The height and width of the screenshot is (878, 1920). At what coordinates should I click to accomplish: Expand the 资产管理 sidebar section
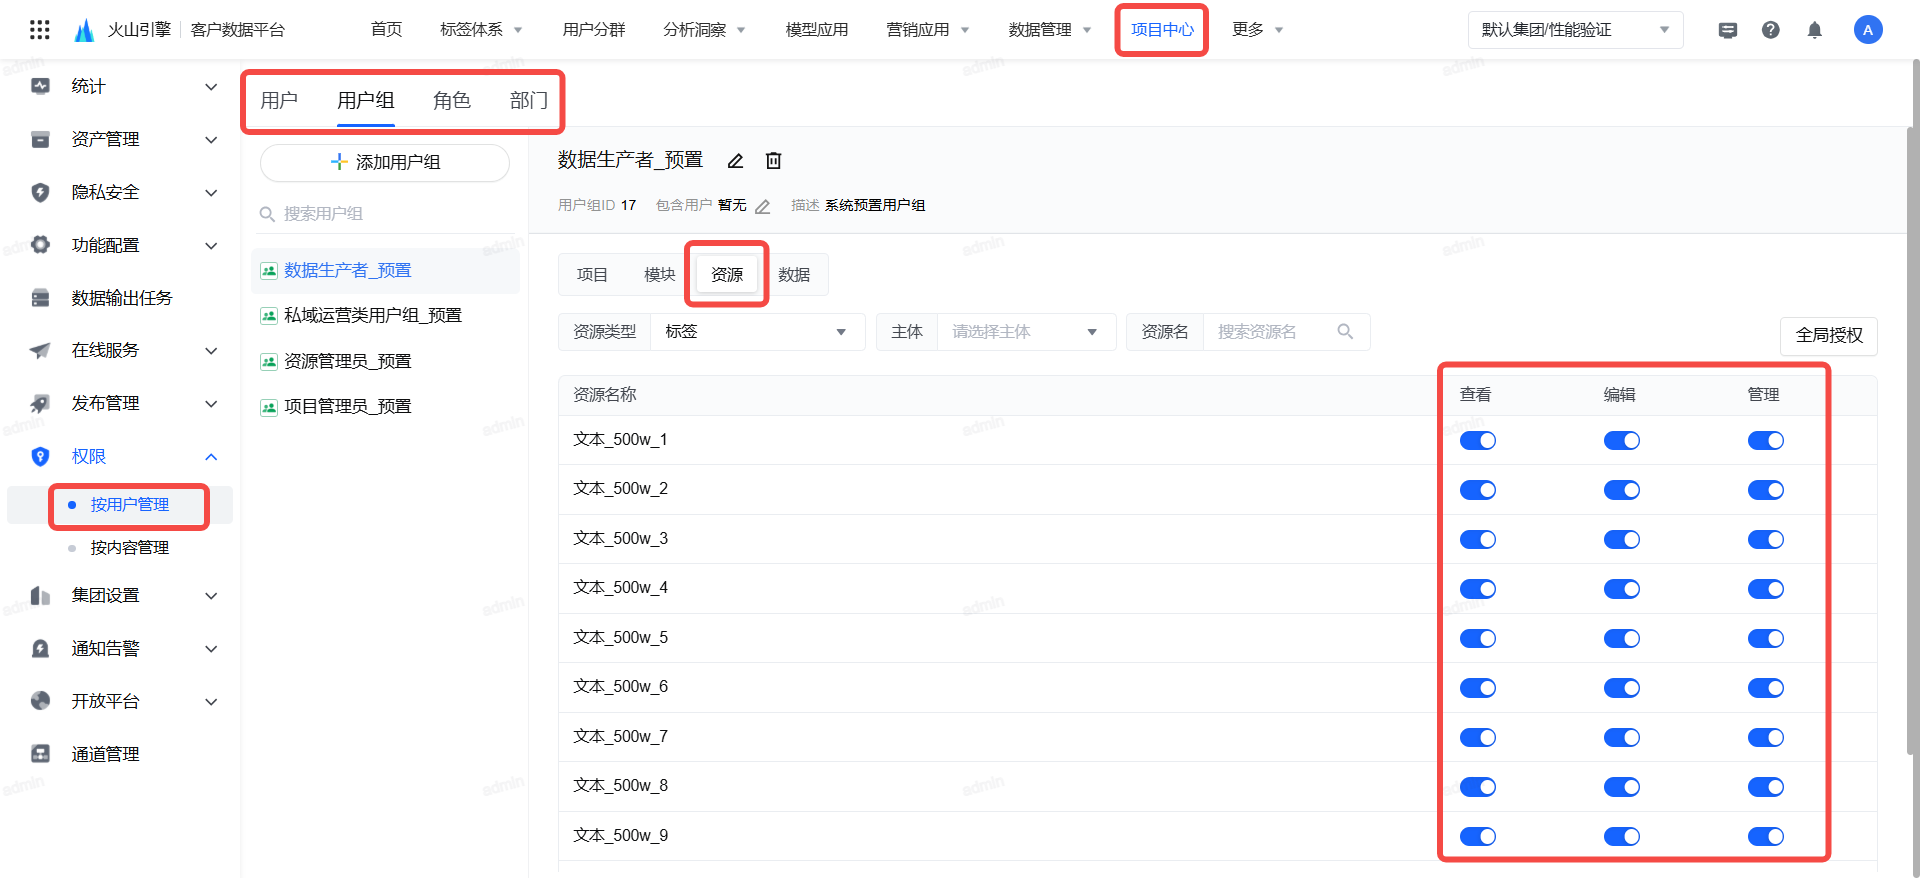click(x=211, y=140)
